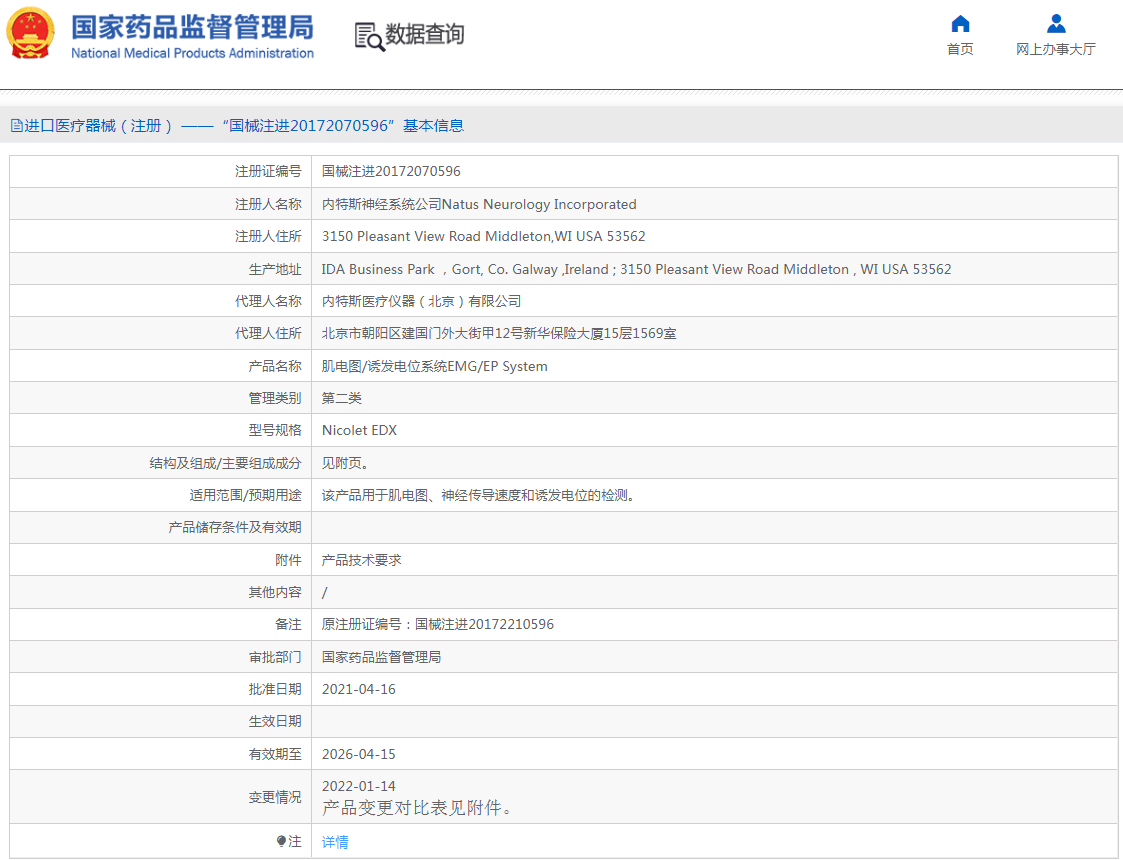1123x860 pixels.
Task: Click the person icon above 网上办事大厅
Action: (1056, 24)
